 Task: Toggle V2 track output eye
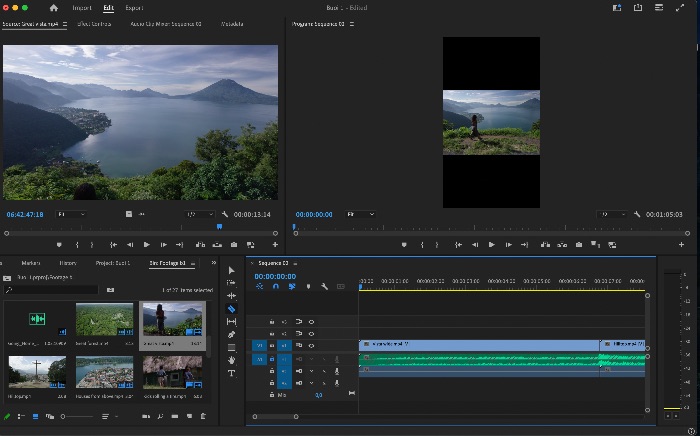coord(311,333)
